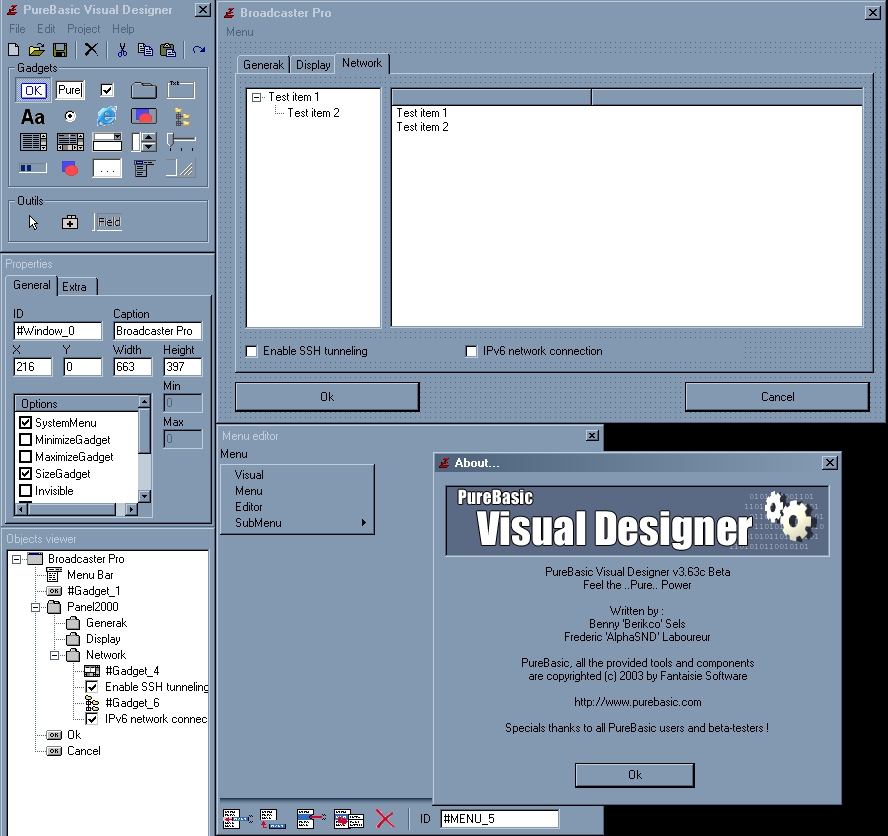The width and height of the screenshot is (888, 836).
Task: Click Cancel button in Broadcaster Pro window
Action: (777, 396)
